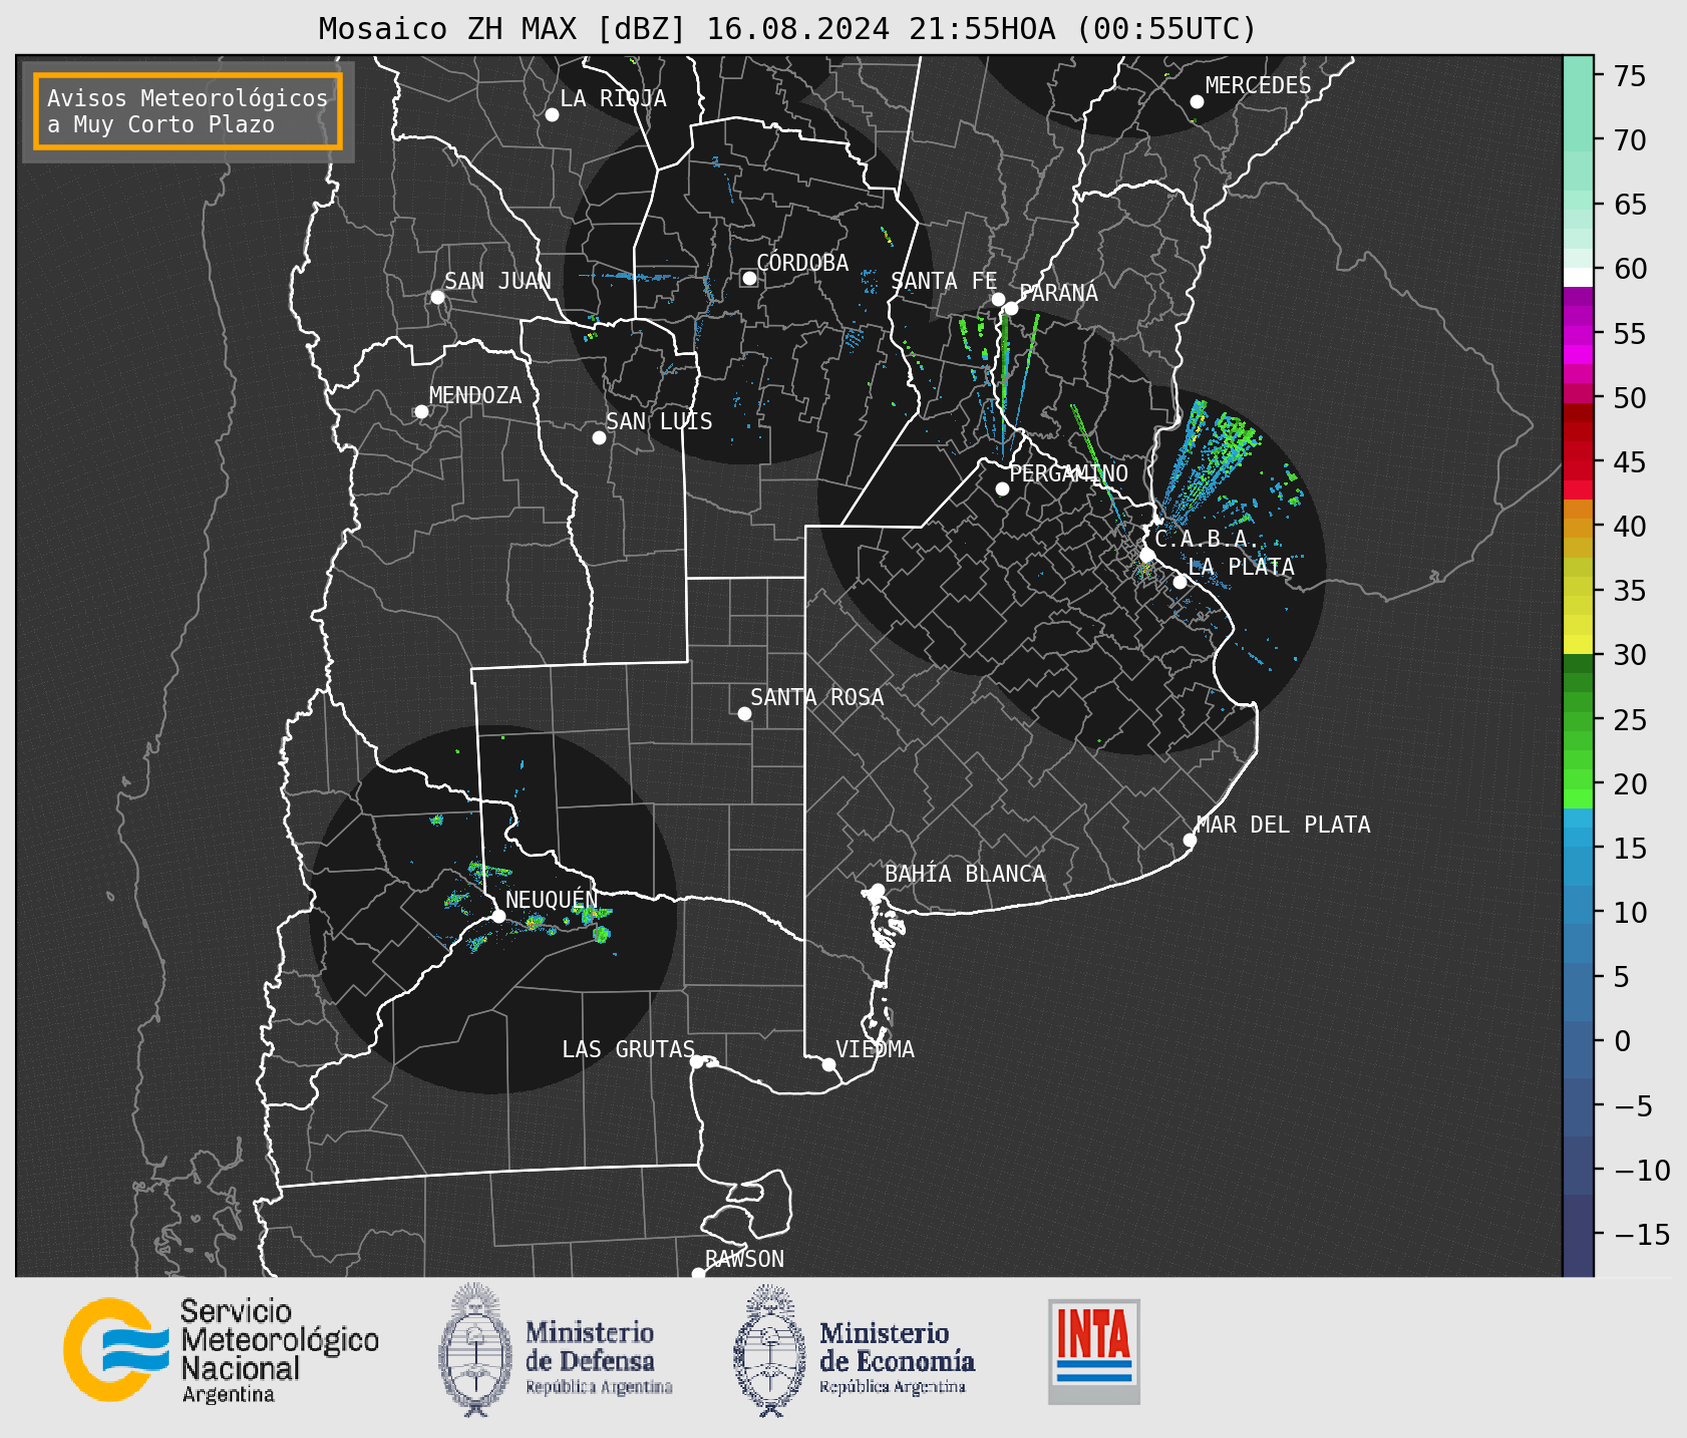
Task: Click the 50 tick label on color scale
Action: (1628, 398)
